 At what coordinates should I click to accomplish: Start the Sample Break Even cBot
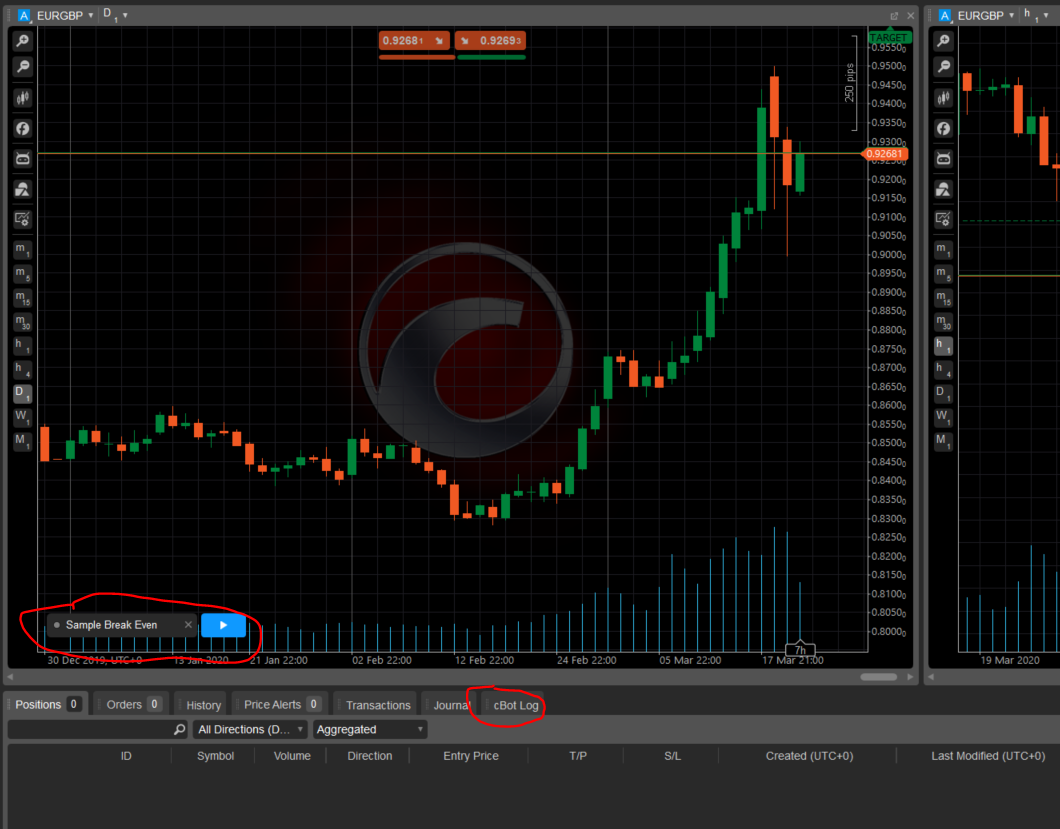tap(223, 625)
